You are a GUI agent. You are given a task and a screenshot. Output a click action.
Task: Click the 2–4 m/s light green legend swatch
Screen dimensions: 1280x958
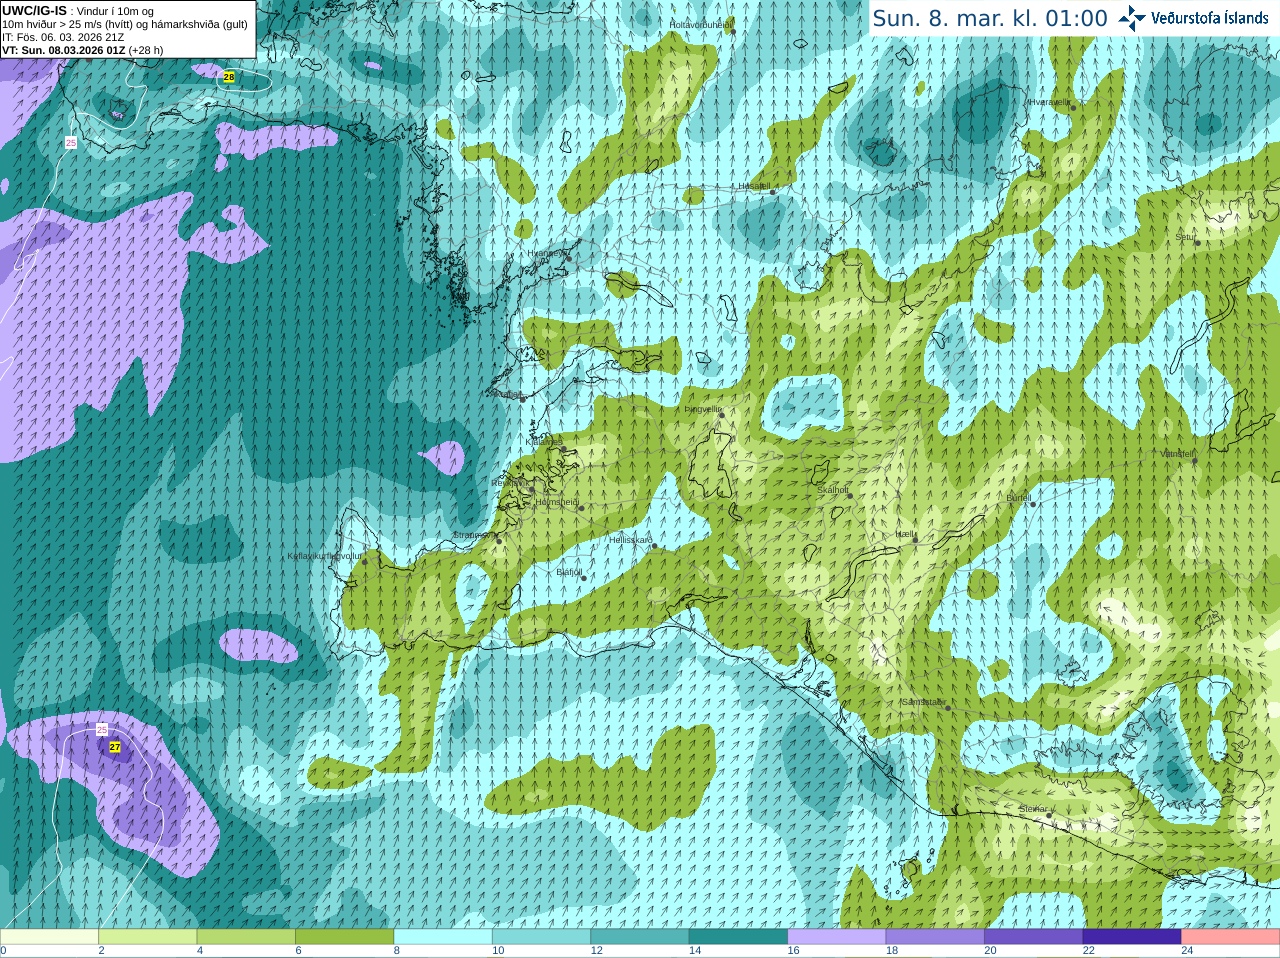[148, 937]
